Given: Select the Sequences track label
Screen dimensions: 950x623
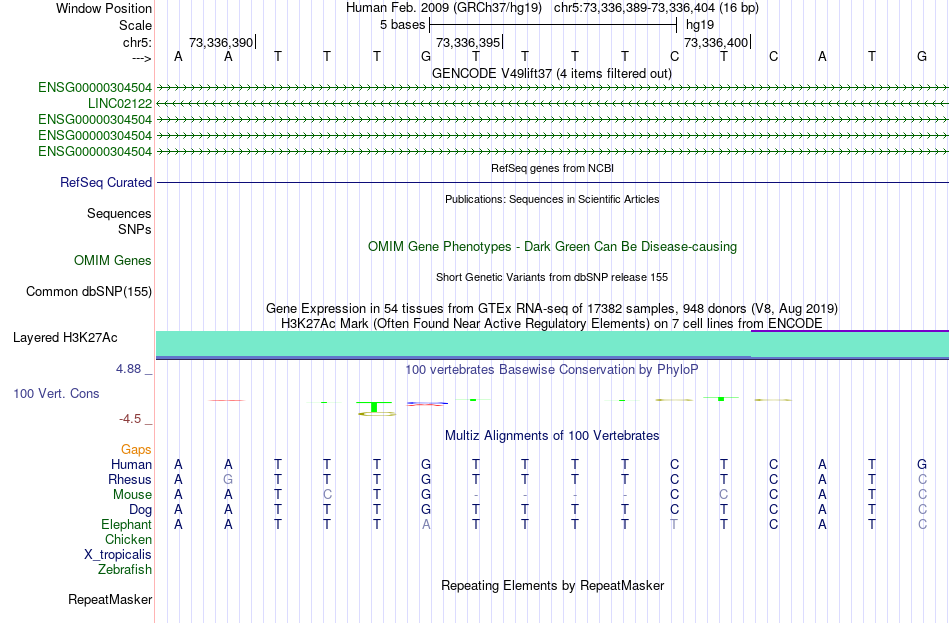Looking at the screenshot, I should pos(119,213).
